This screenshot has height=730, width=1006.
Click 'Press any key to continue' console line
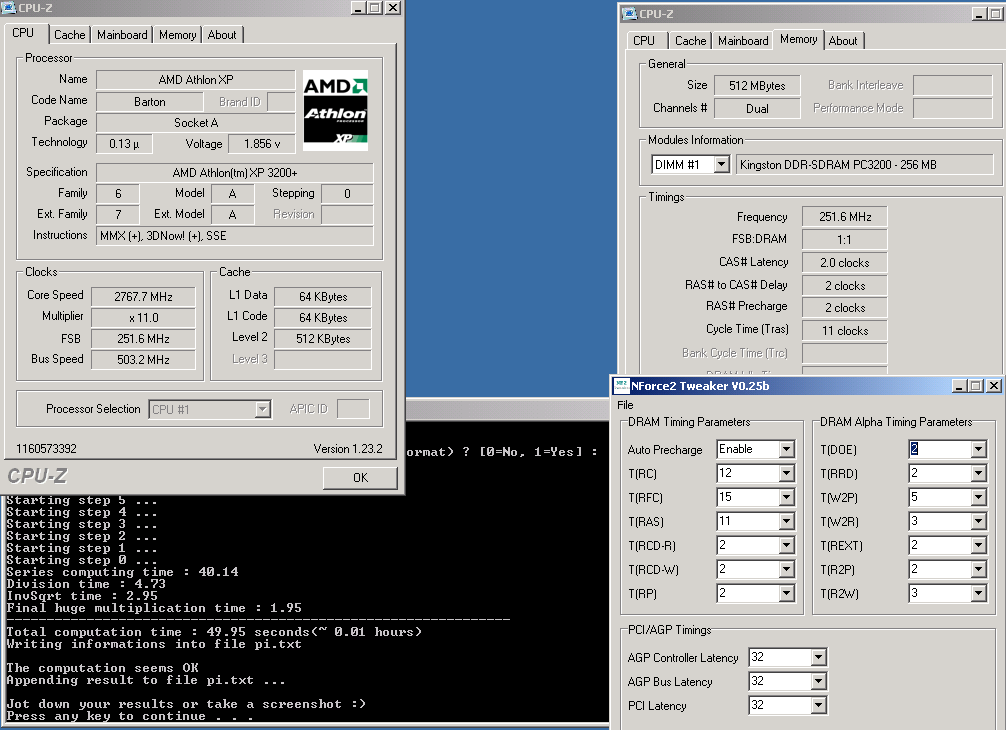coord(129,716)
